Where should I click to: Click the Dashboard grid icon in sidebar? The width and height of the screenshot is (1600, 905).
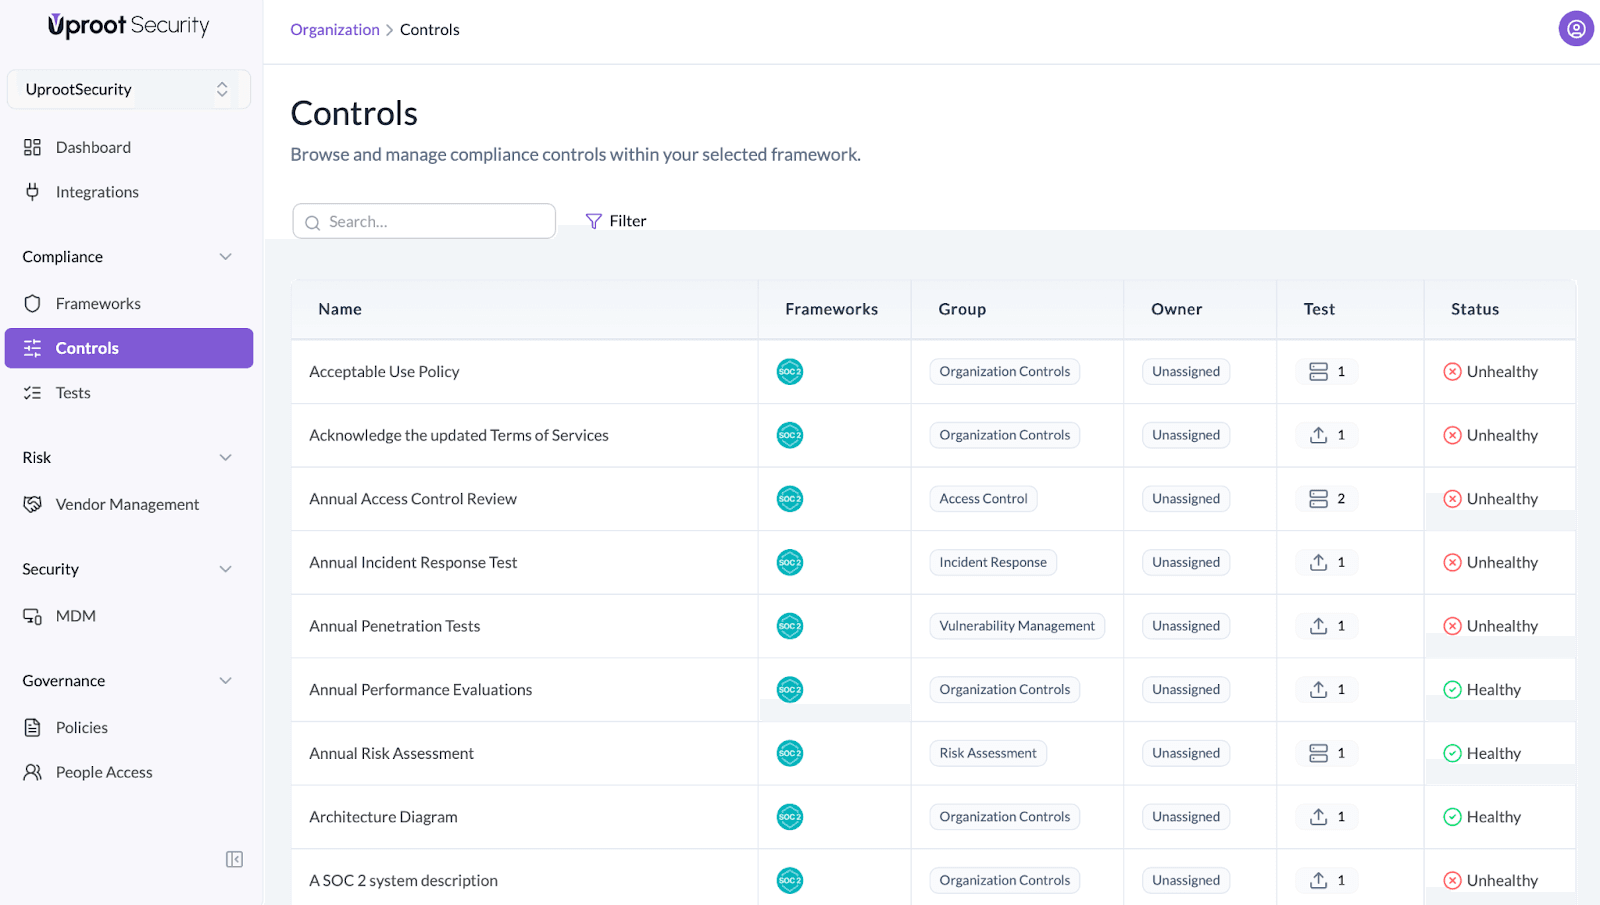tap(32, 148)
